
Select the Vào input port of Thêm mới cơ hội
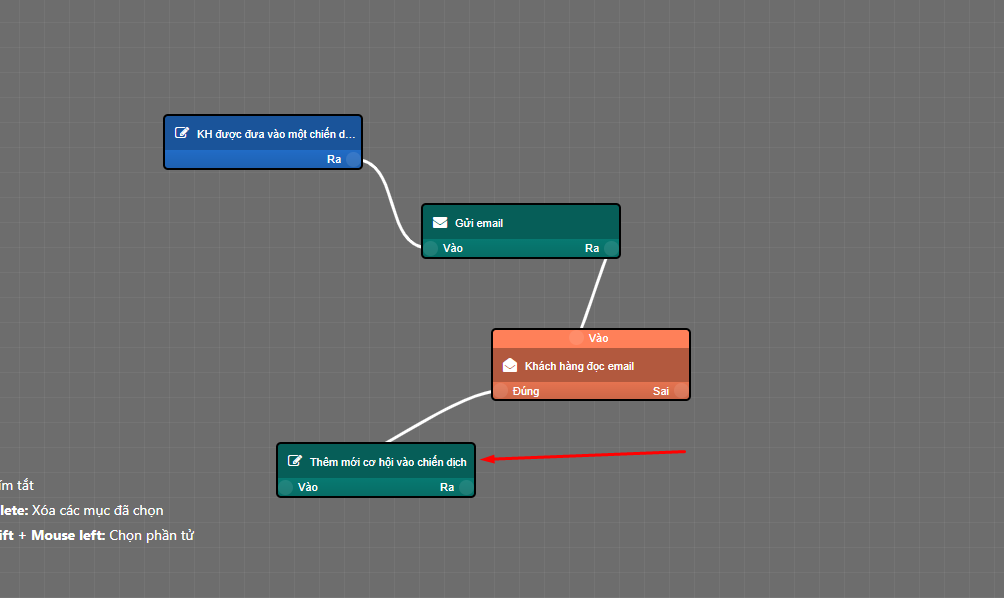click(x=286, y=487)
